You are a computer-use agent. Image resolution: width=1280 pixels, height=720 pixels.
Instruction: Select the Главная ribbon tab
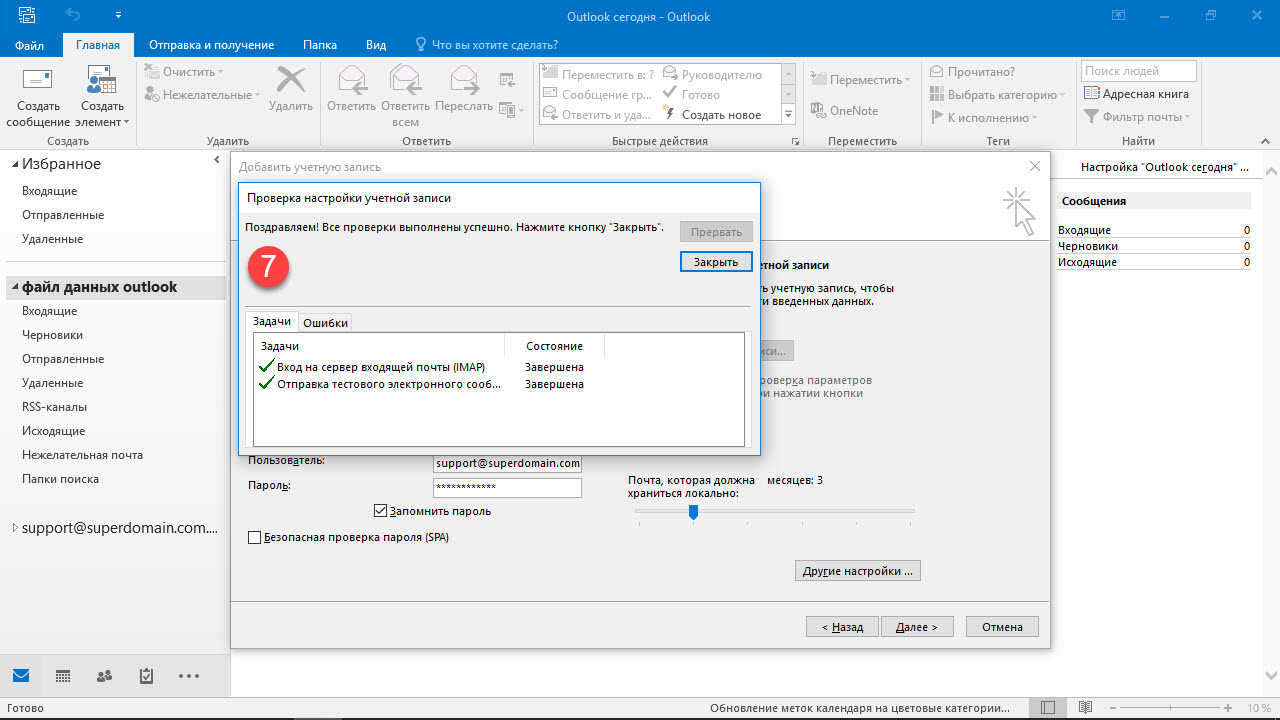pos(98,45)
